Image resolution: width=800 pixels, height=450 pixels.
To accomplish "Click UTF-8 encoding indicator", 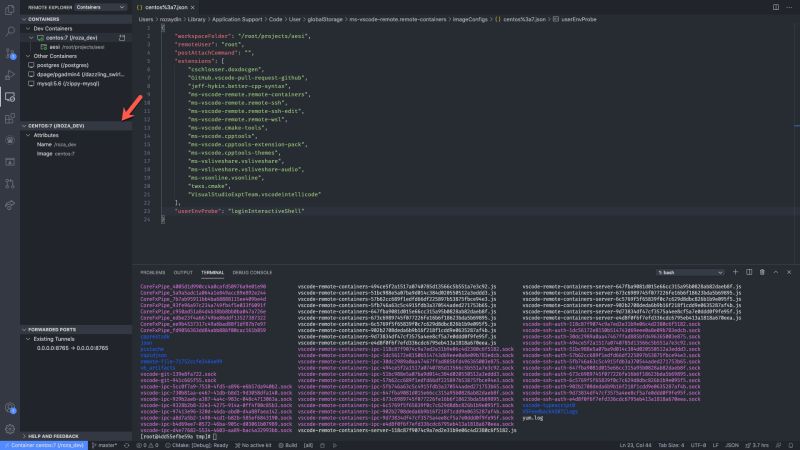I will pyautogui.click(x=698, y=445).
